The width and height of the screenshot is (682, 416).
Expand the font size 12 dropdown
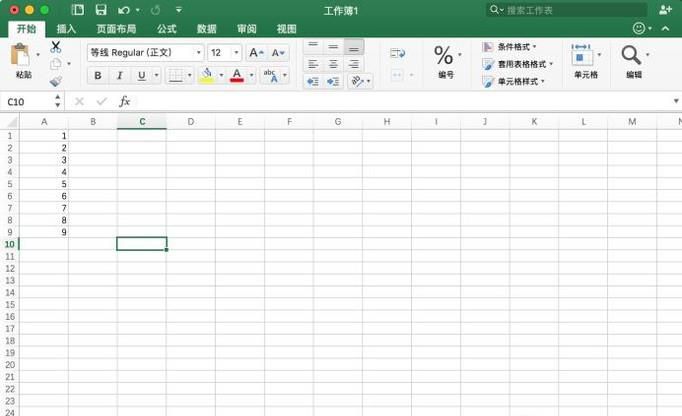[237, 52]
